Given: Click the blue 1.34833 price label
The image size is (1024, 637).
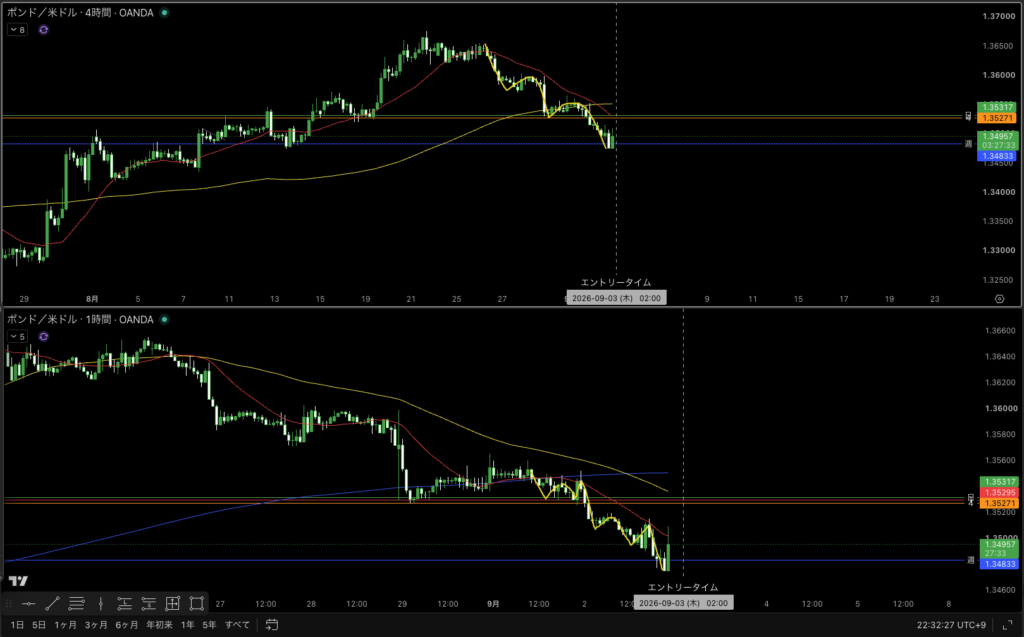Looking at the screenshot, I should pyautogui.click(x=997, y=156).
